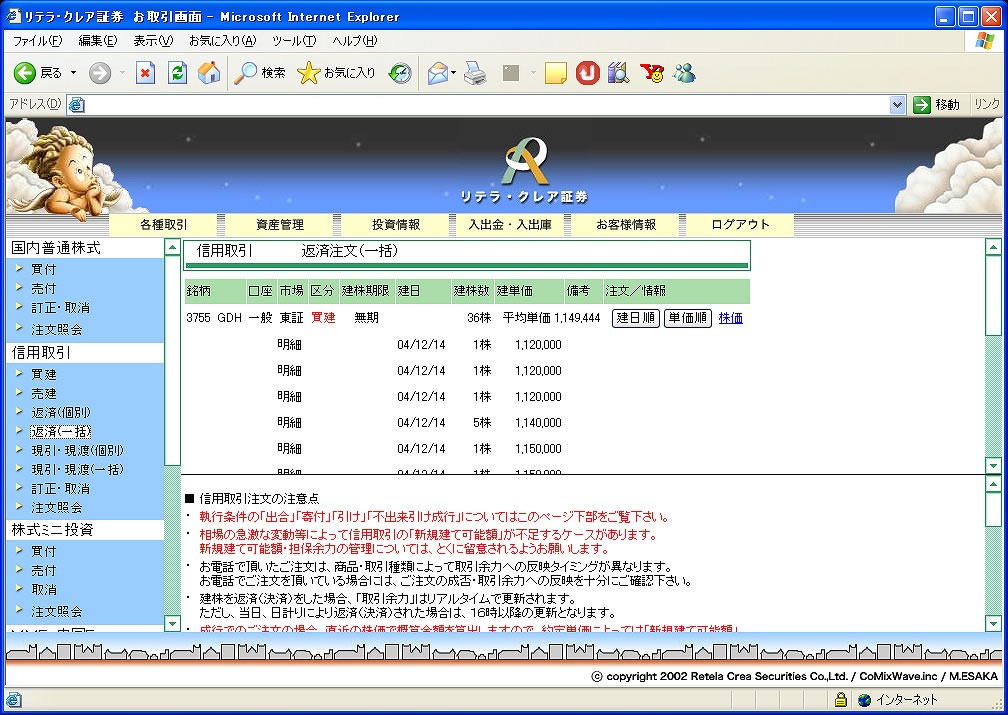Click the 移動 go button
The image size is (1008, 715).
coord(936,104)
